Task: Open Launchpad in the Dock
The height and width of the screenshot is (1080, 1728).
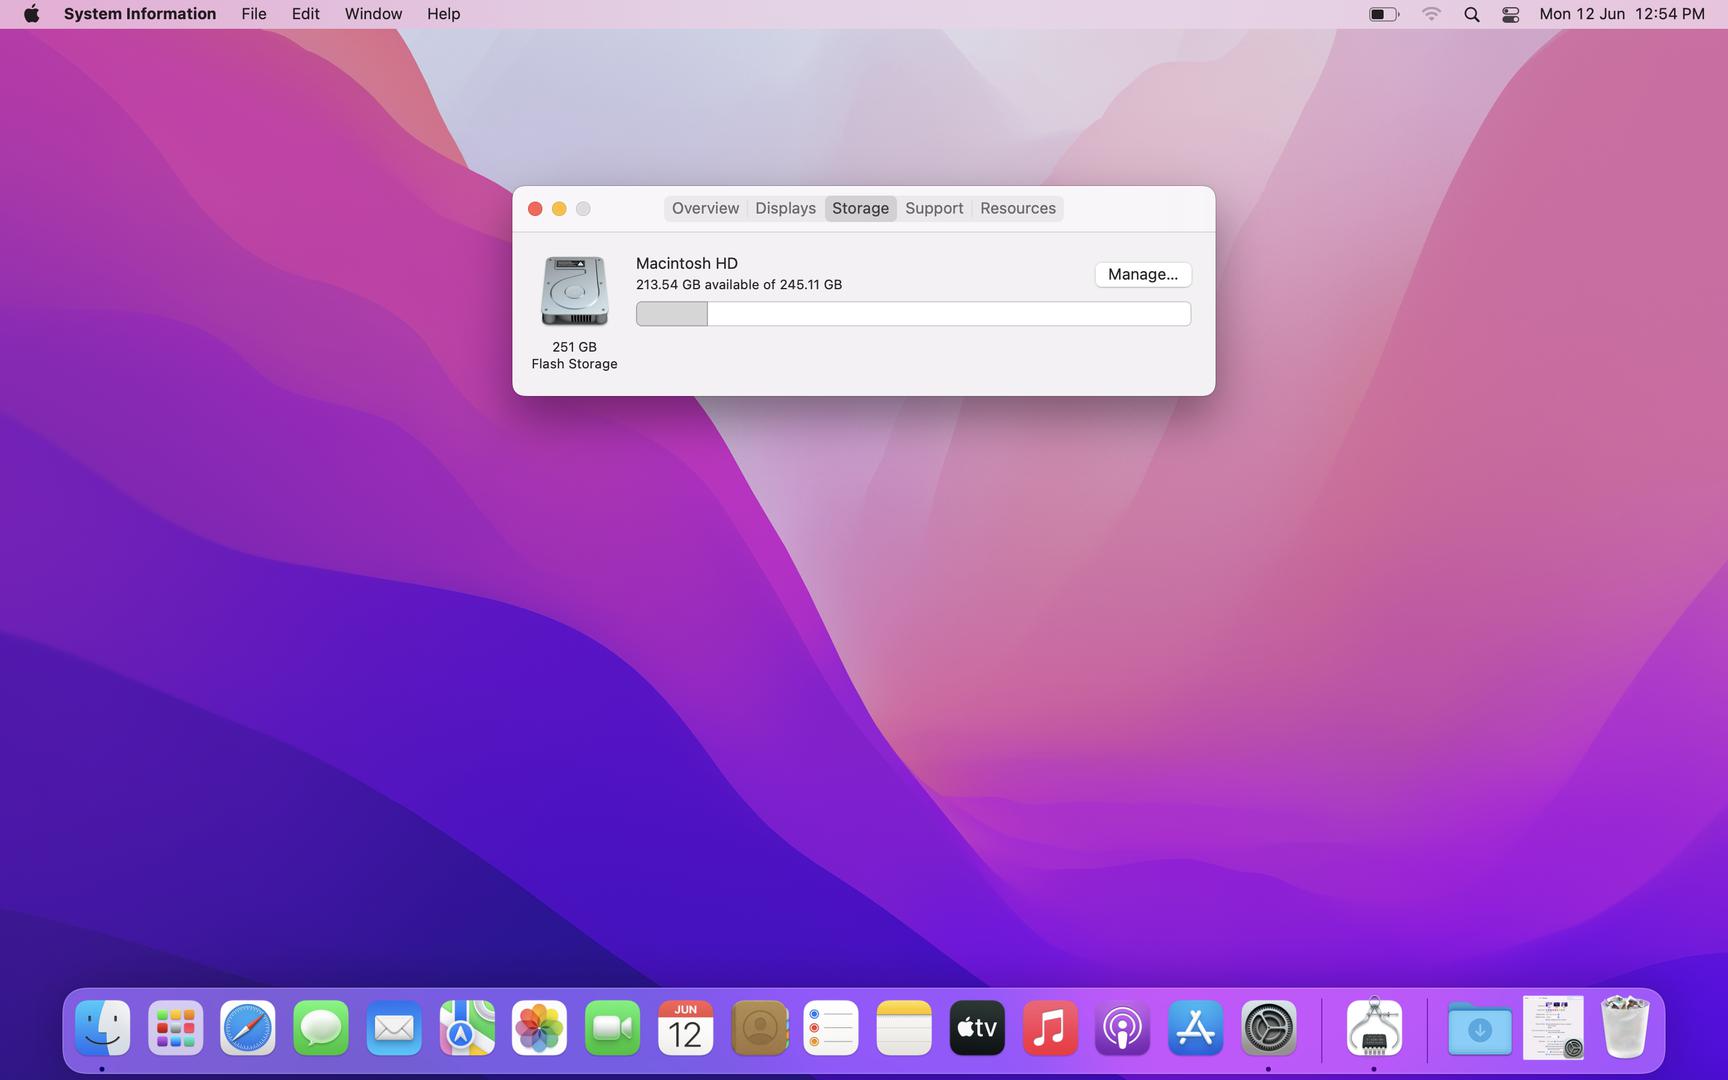Action: pyautogui.click(x=176, y=1028)
